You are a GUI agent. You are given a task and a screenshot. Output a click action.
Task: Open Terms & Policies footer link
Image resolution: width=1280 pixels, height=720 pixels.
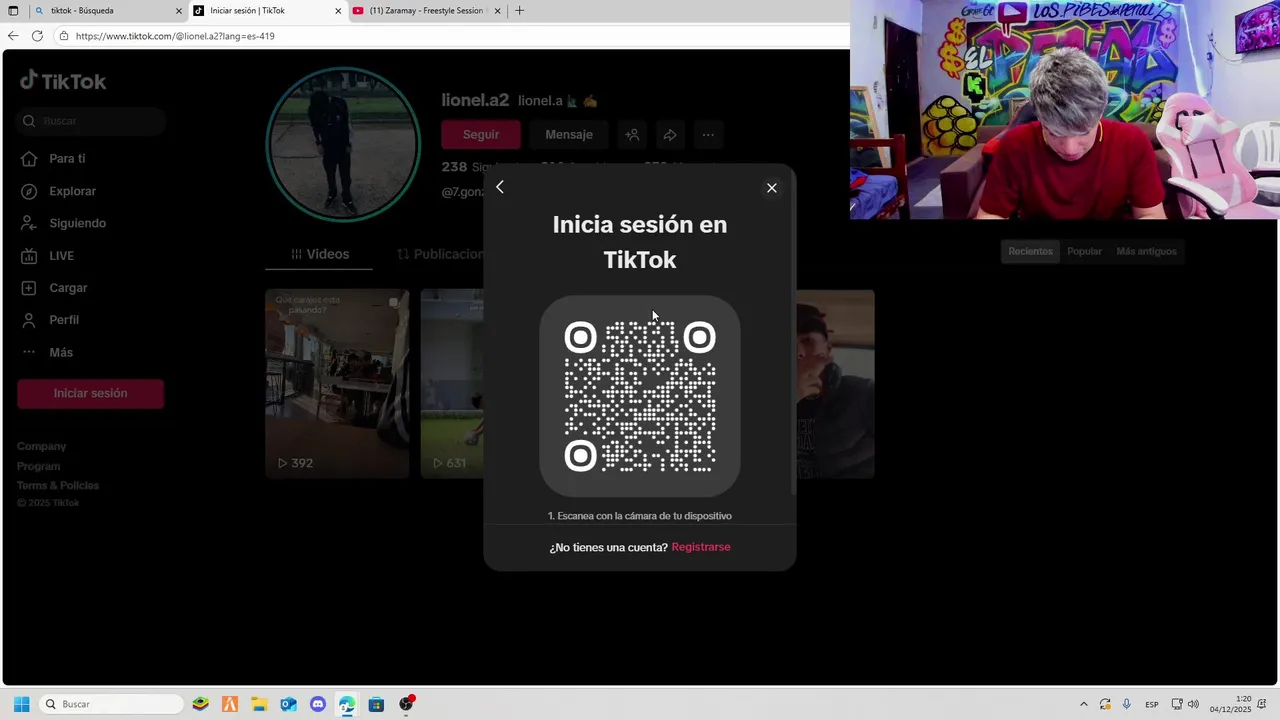[x=58, y=485]
